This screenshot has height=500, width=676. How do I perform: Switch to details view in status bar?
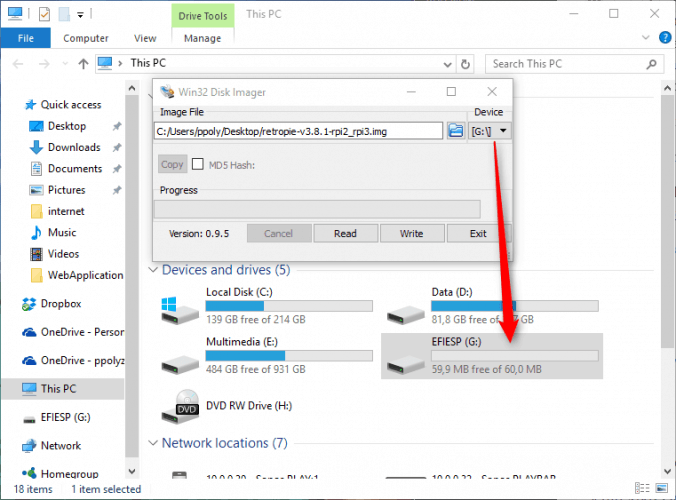coord(642,488)
